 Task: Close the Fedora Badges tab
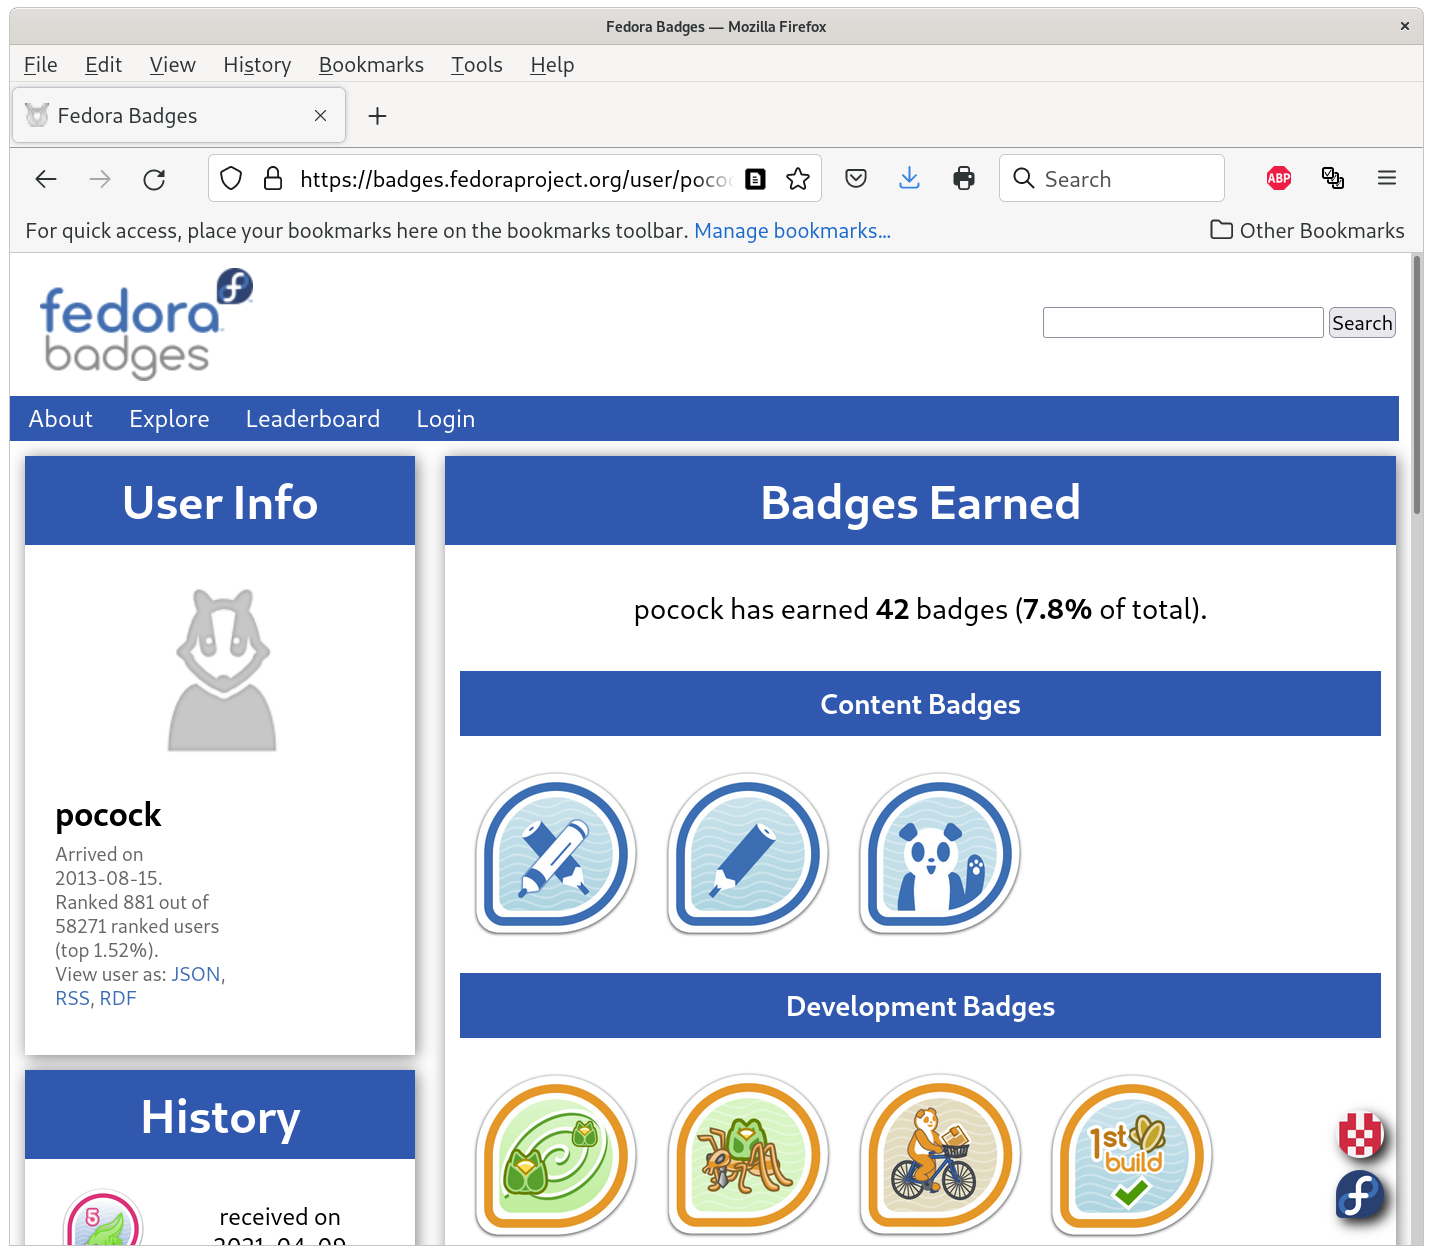(320, 116)
